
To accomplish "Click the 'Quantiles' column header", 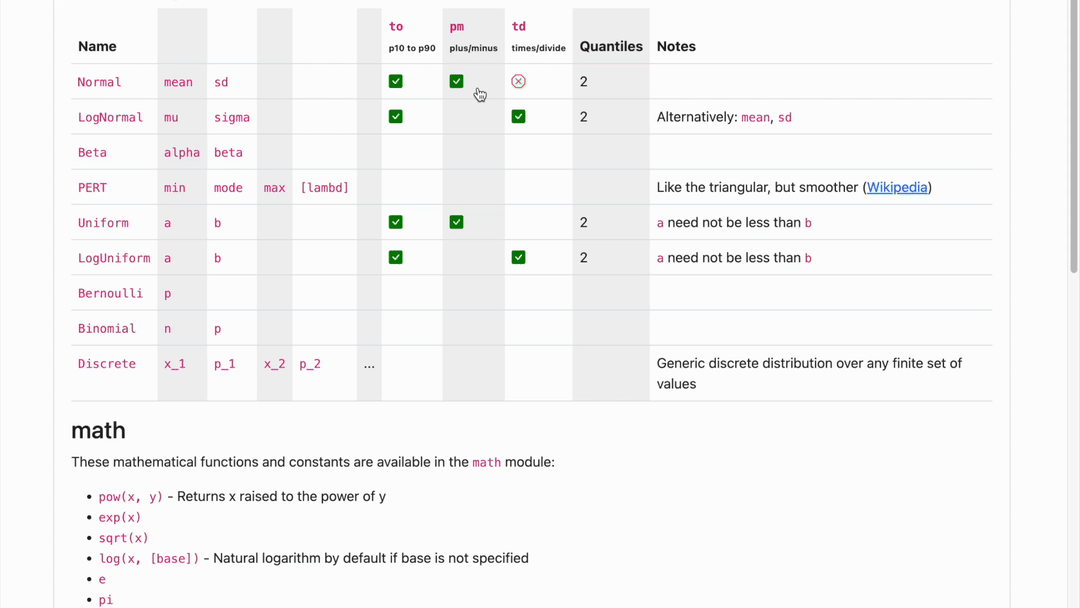I will point(611,46).
